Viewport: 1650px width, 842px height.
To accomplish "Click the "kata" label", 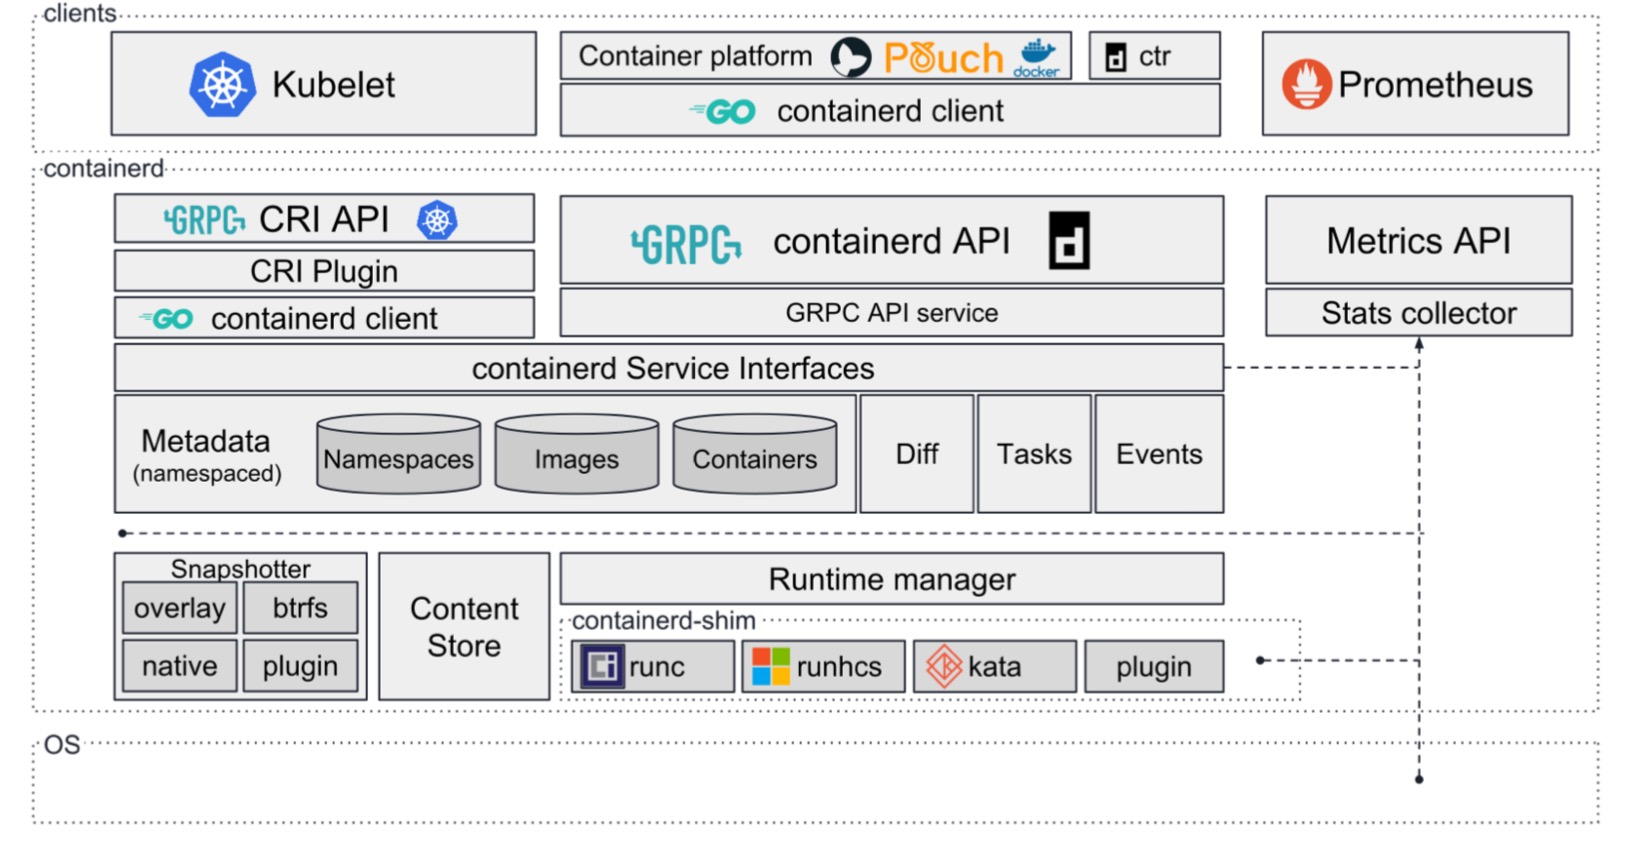I will tap(995, 667).
